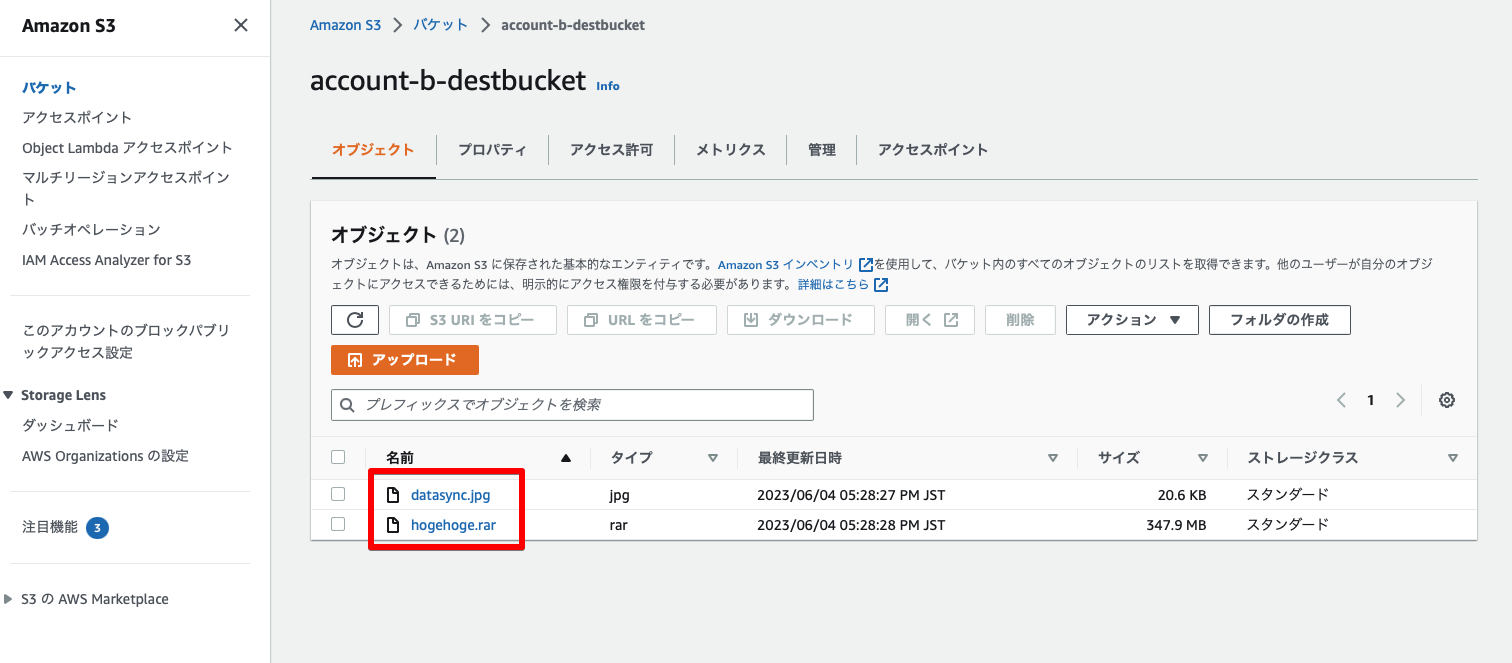Screen dimensions: 1512x663
Task: Switch to the 管理 tab
Action: pyautogui.click(x=821, y=150)
